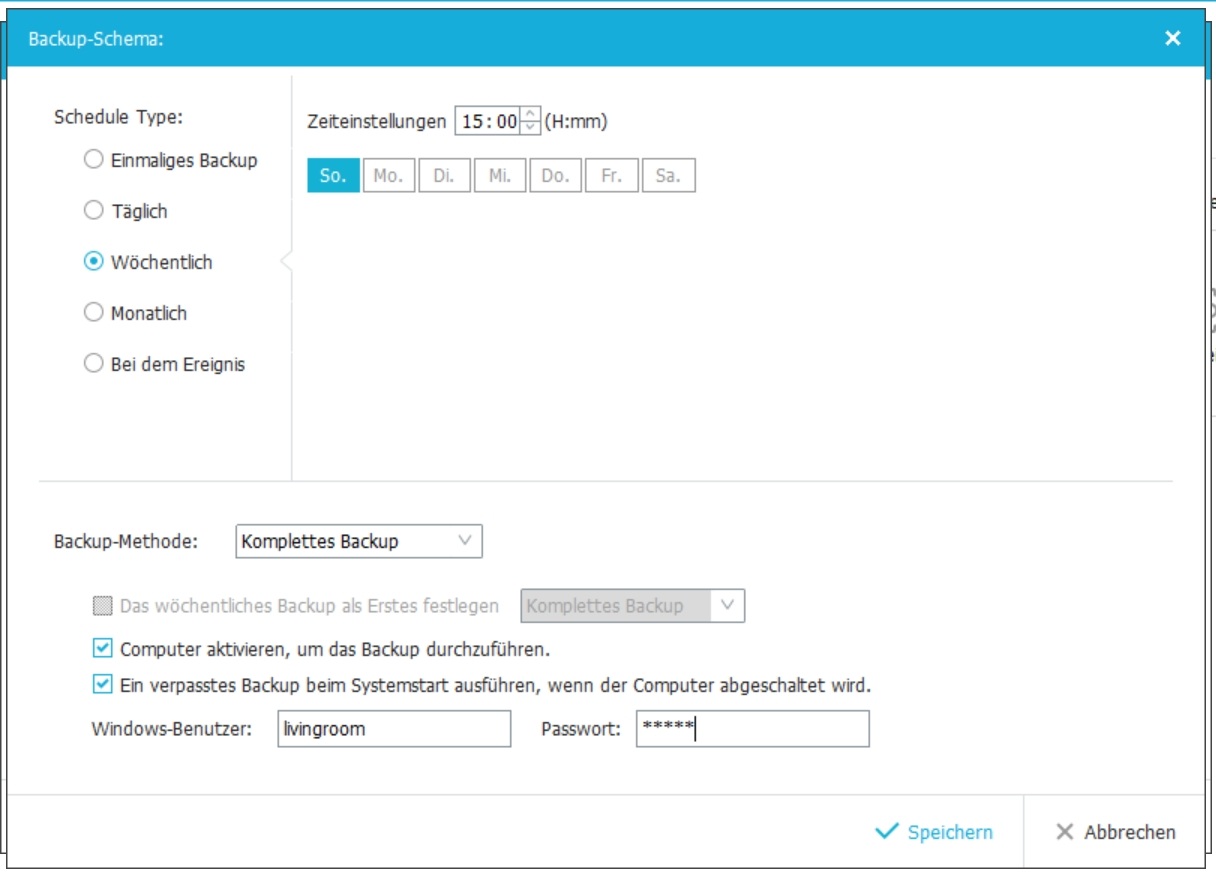The height and width of the screenshot is (873, 1216).
Task: Decrease time with the down spinner arrow
Action: pos(531,128)
